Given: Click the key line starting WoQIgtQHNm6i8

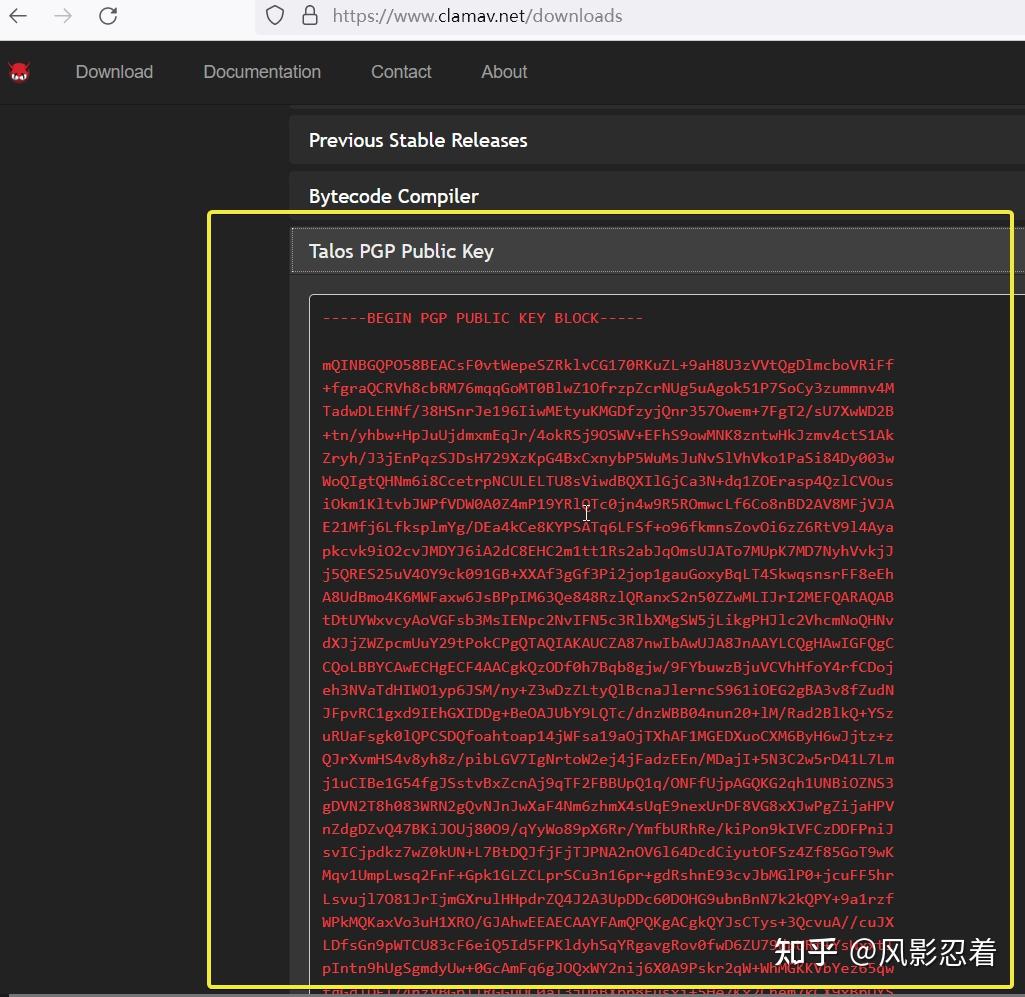Looking at the screenshot, I should [608, 481].
